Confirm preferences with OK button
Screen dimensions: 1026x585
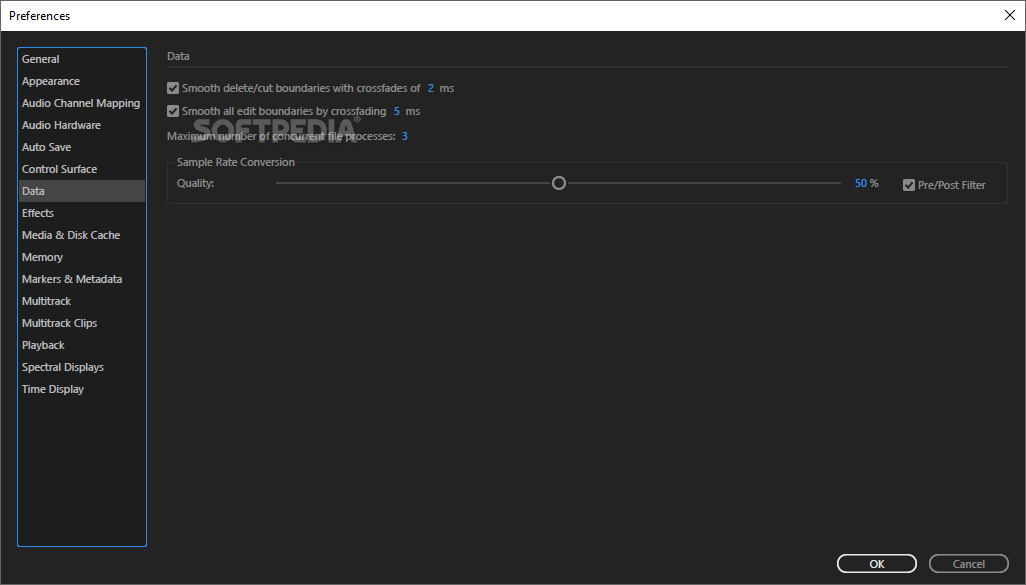[x=877, y=564]
